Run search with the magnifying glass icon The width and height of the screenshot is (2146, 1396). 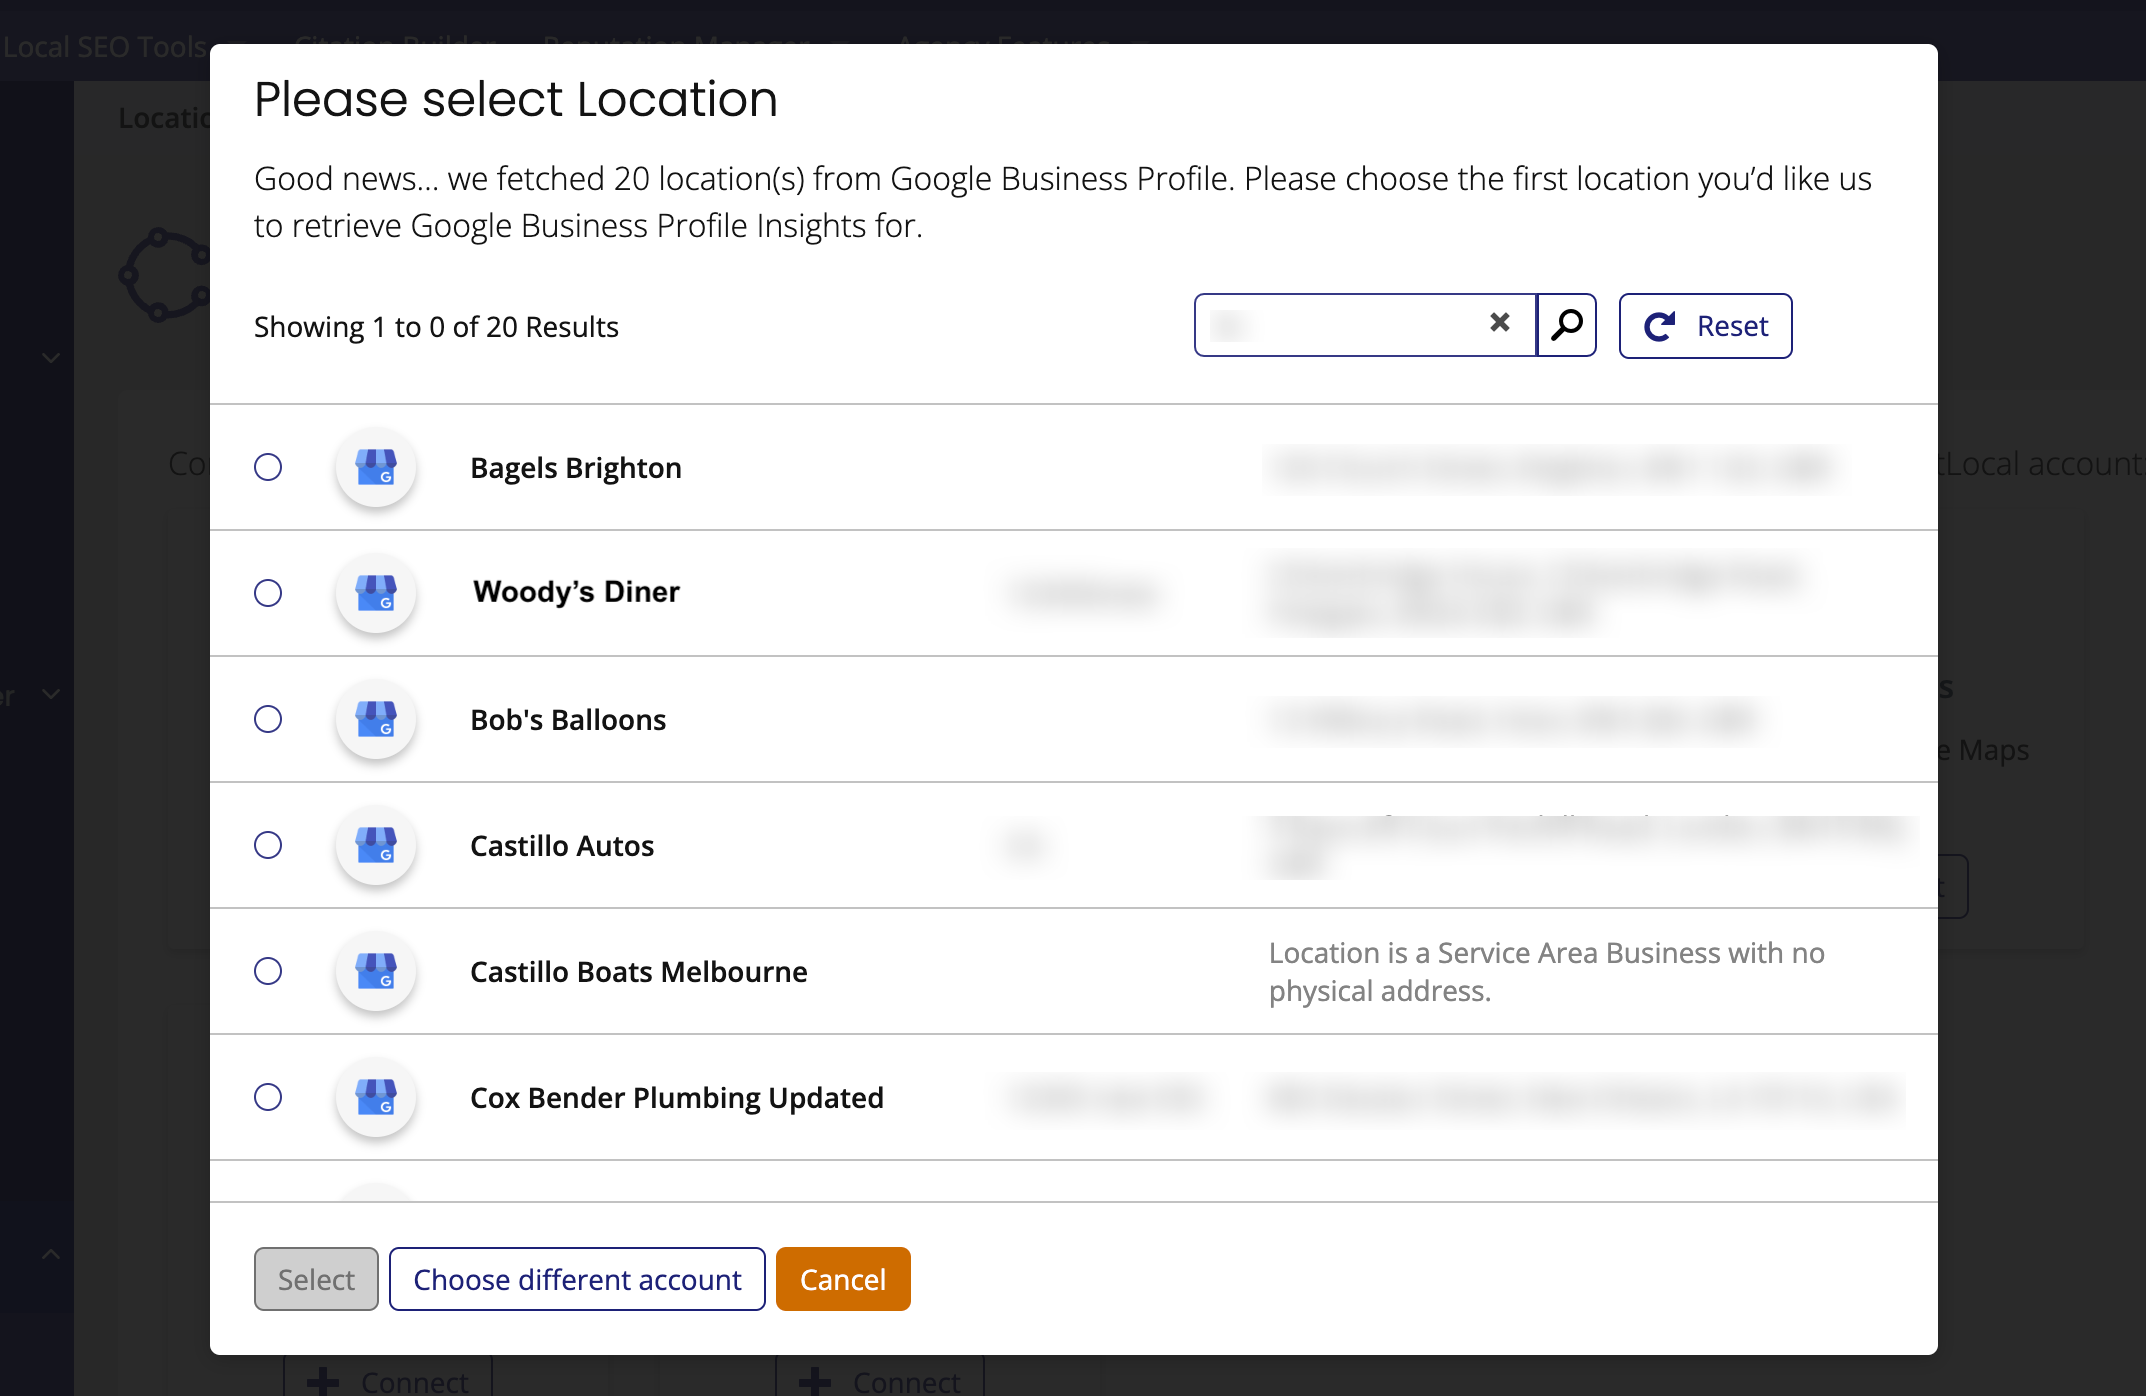click(x=1566, y=325)
